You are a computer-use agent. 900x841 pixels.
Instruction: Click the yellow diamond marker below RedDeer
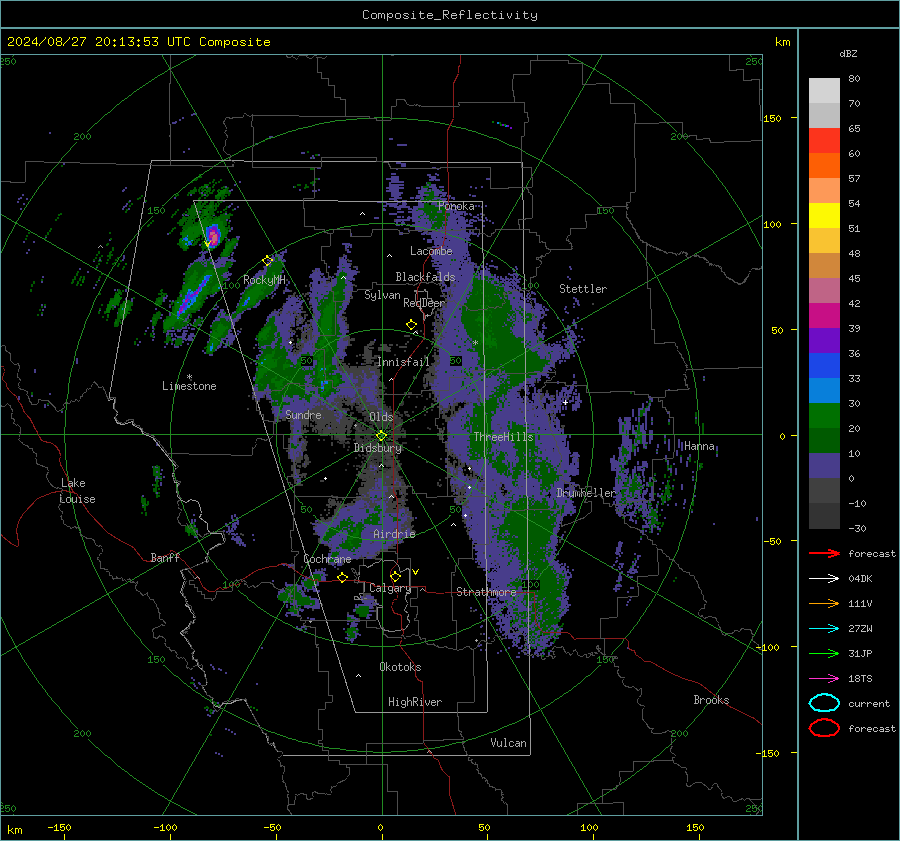click(411, 325)
